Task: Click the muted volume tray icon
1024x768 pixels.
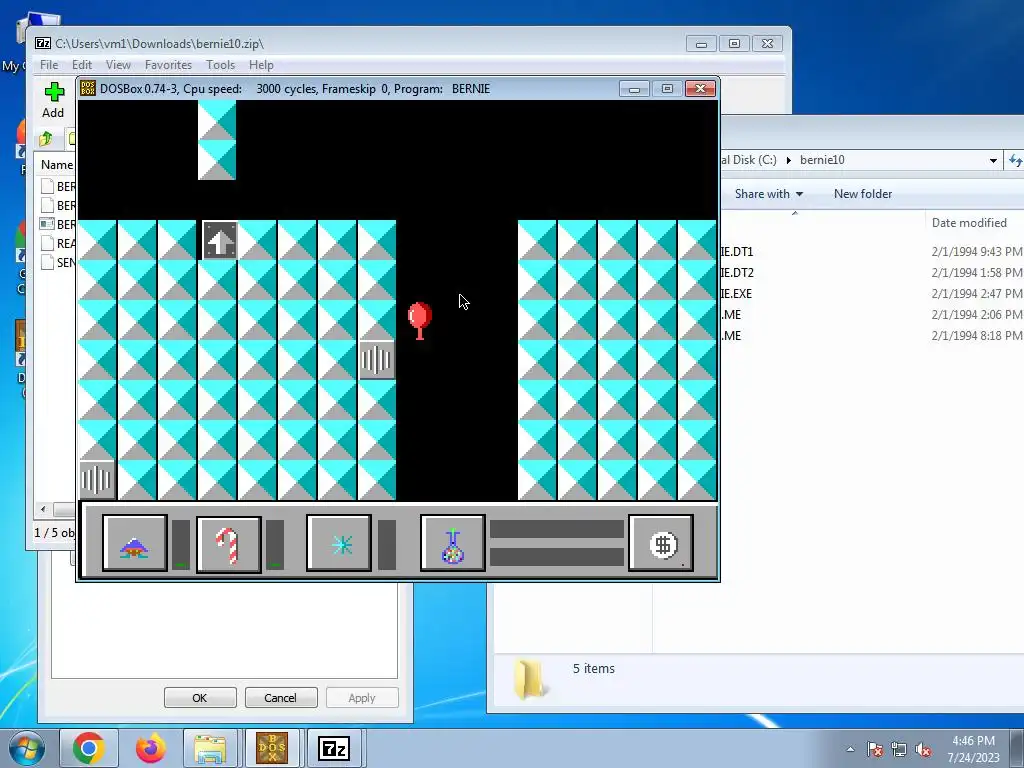Action: [x=923, y=749]
